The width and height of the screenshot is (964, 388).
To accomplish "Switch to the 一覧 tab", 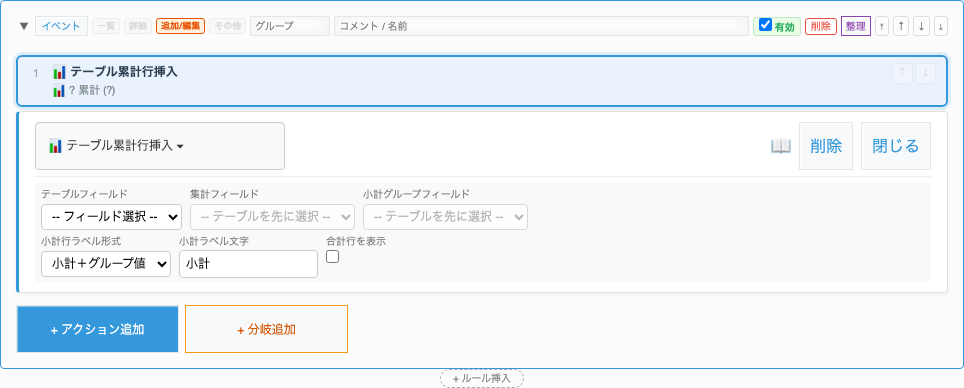I will 106,26.
